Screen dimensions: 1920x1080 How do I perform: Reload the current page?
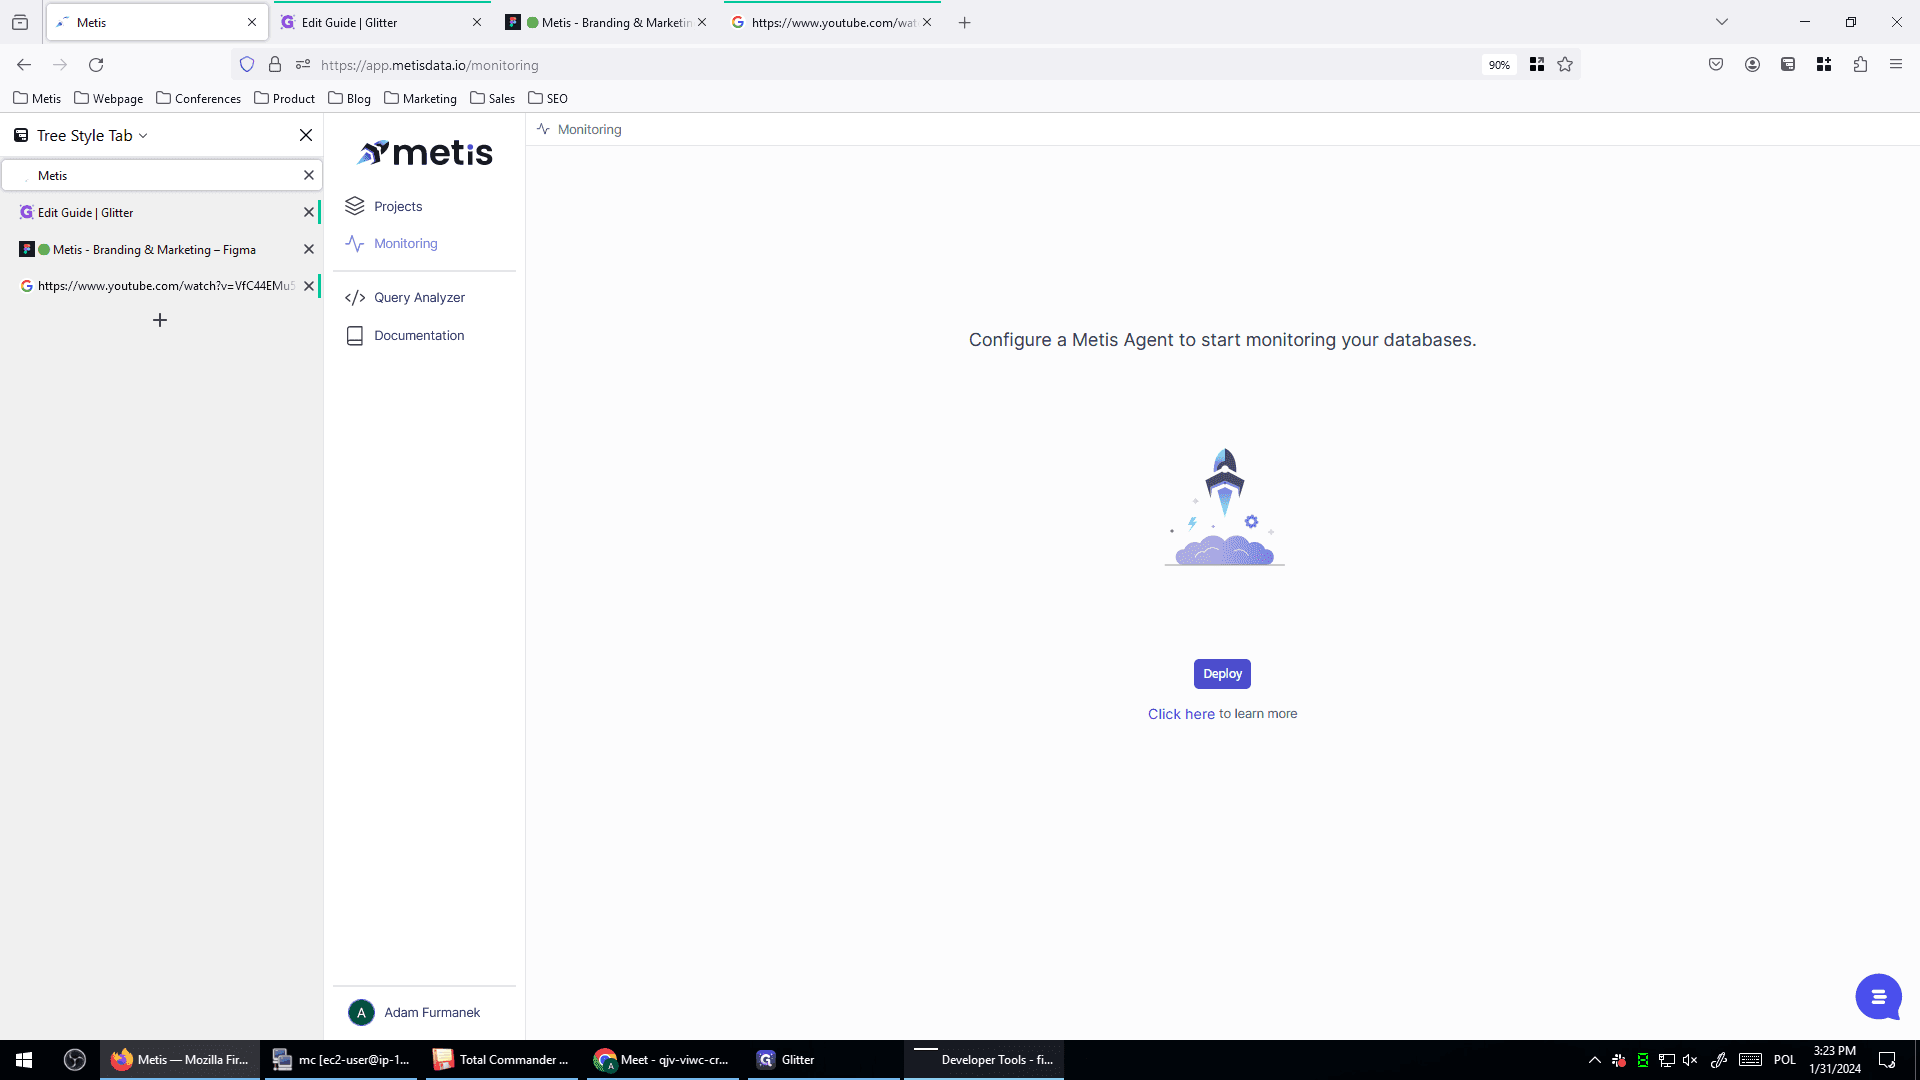click(96, 65)
